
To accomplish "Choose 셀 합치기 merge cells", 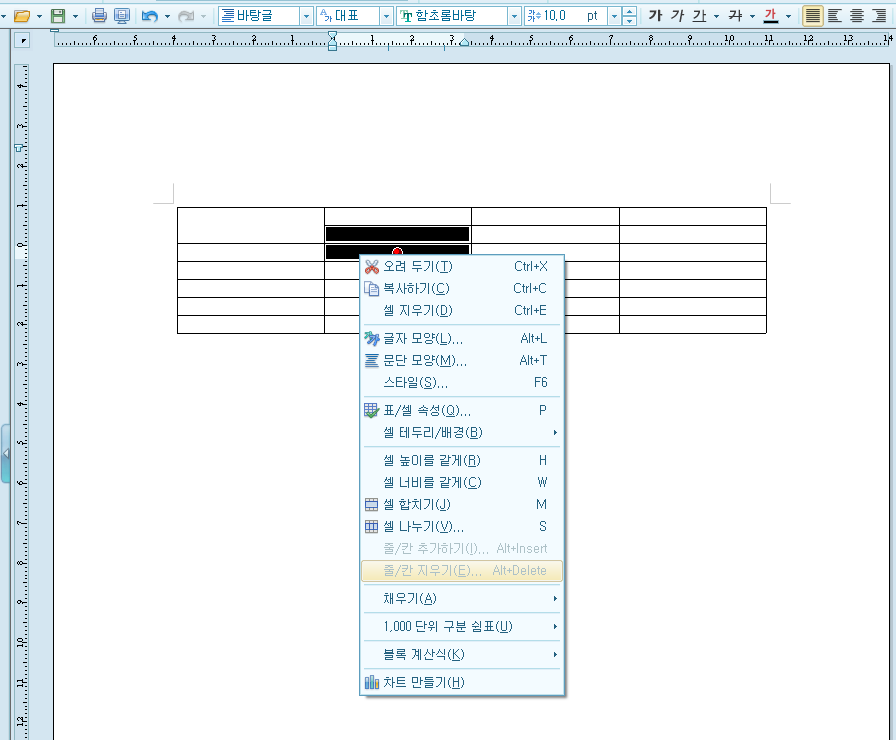I will [462, 505].
